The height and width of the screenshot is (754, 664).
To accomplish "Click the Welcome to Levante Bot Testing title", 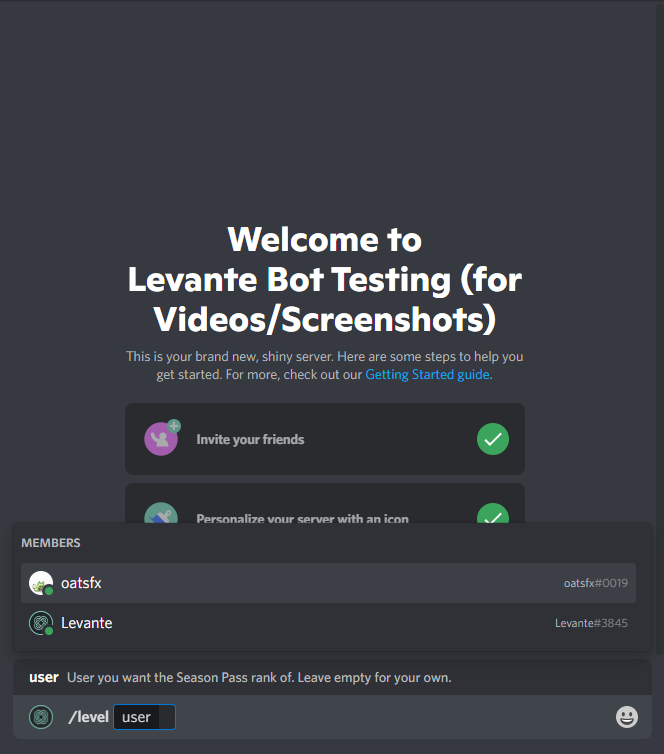I will click(x=325, y=279).
